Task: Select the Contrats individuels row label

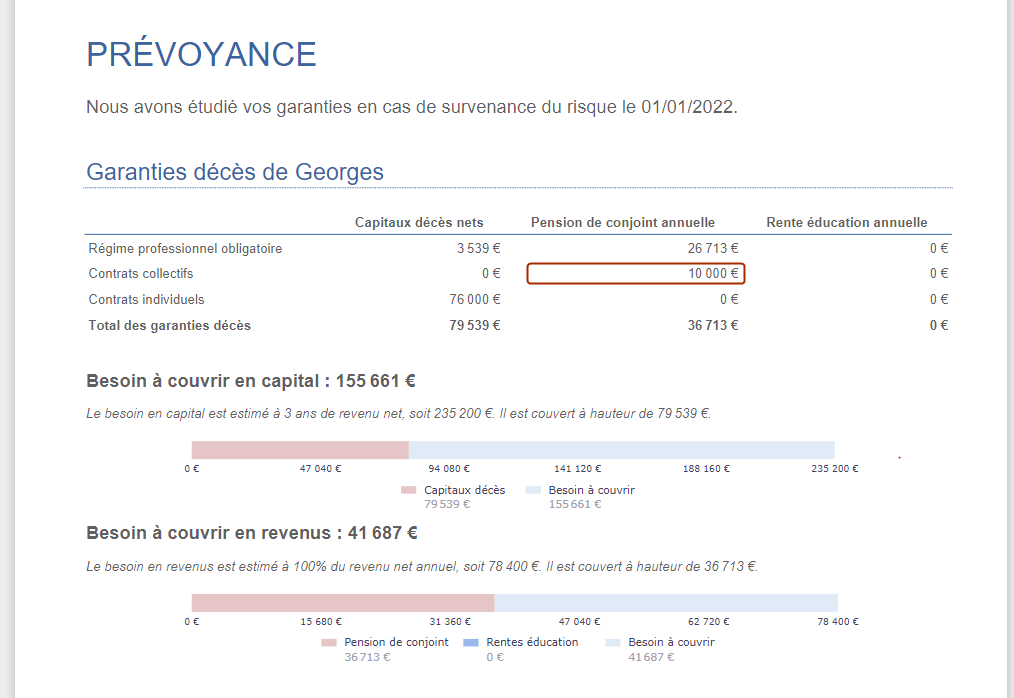Action: coord(146,299)
